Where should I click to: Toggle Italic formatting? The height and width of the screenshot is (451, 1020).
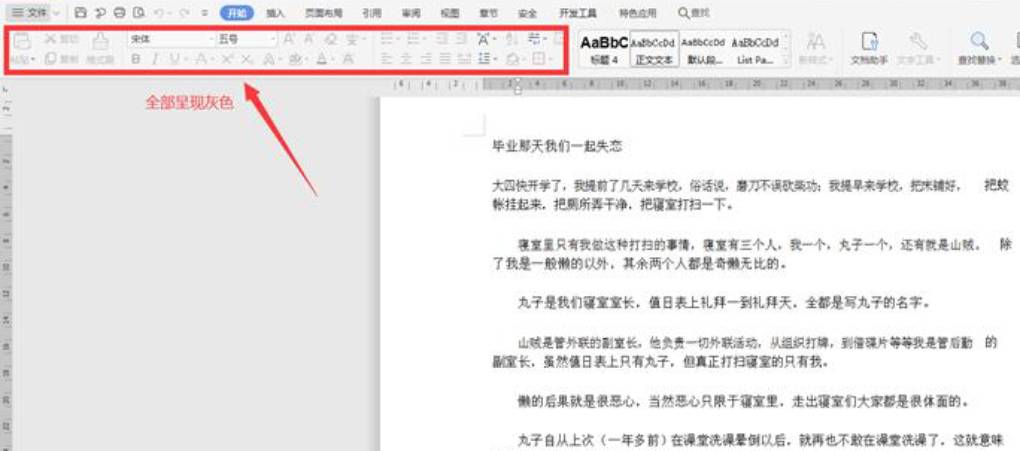(155, 59)
